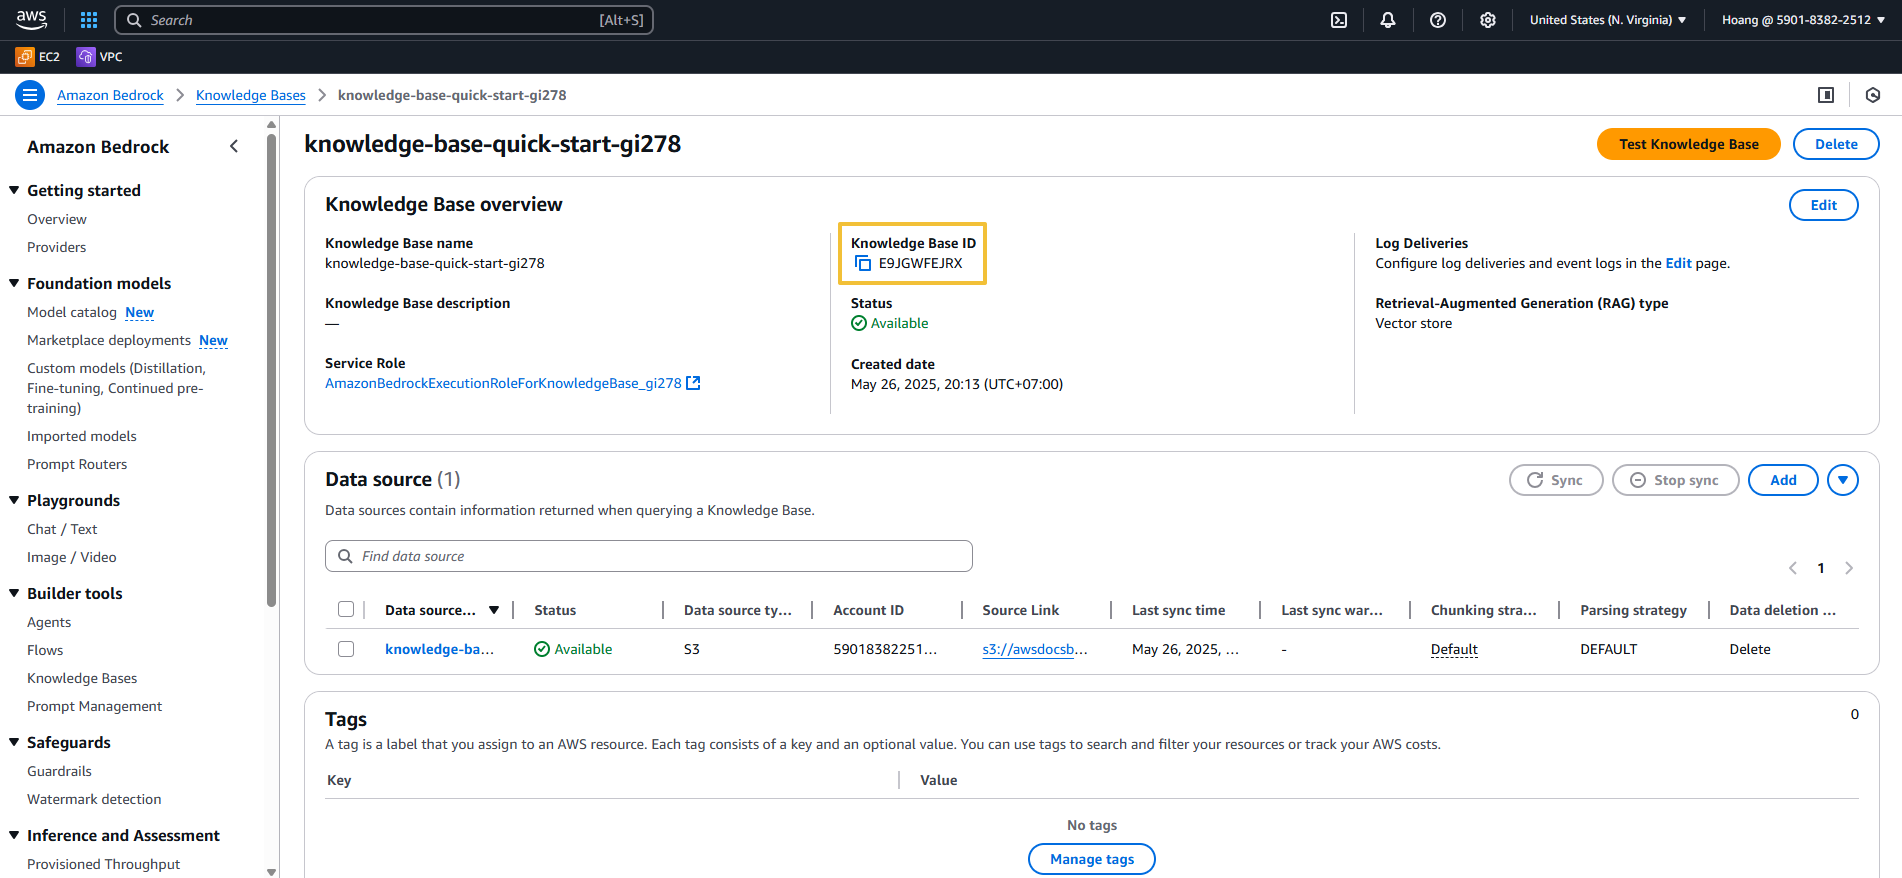
Task: Go to previous page arrow in data source table
Action: [1793, 568]
